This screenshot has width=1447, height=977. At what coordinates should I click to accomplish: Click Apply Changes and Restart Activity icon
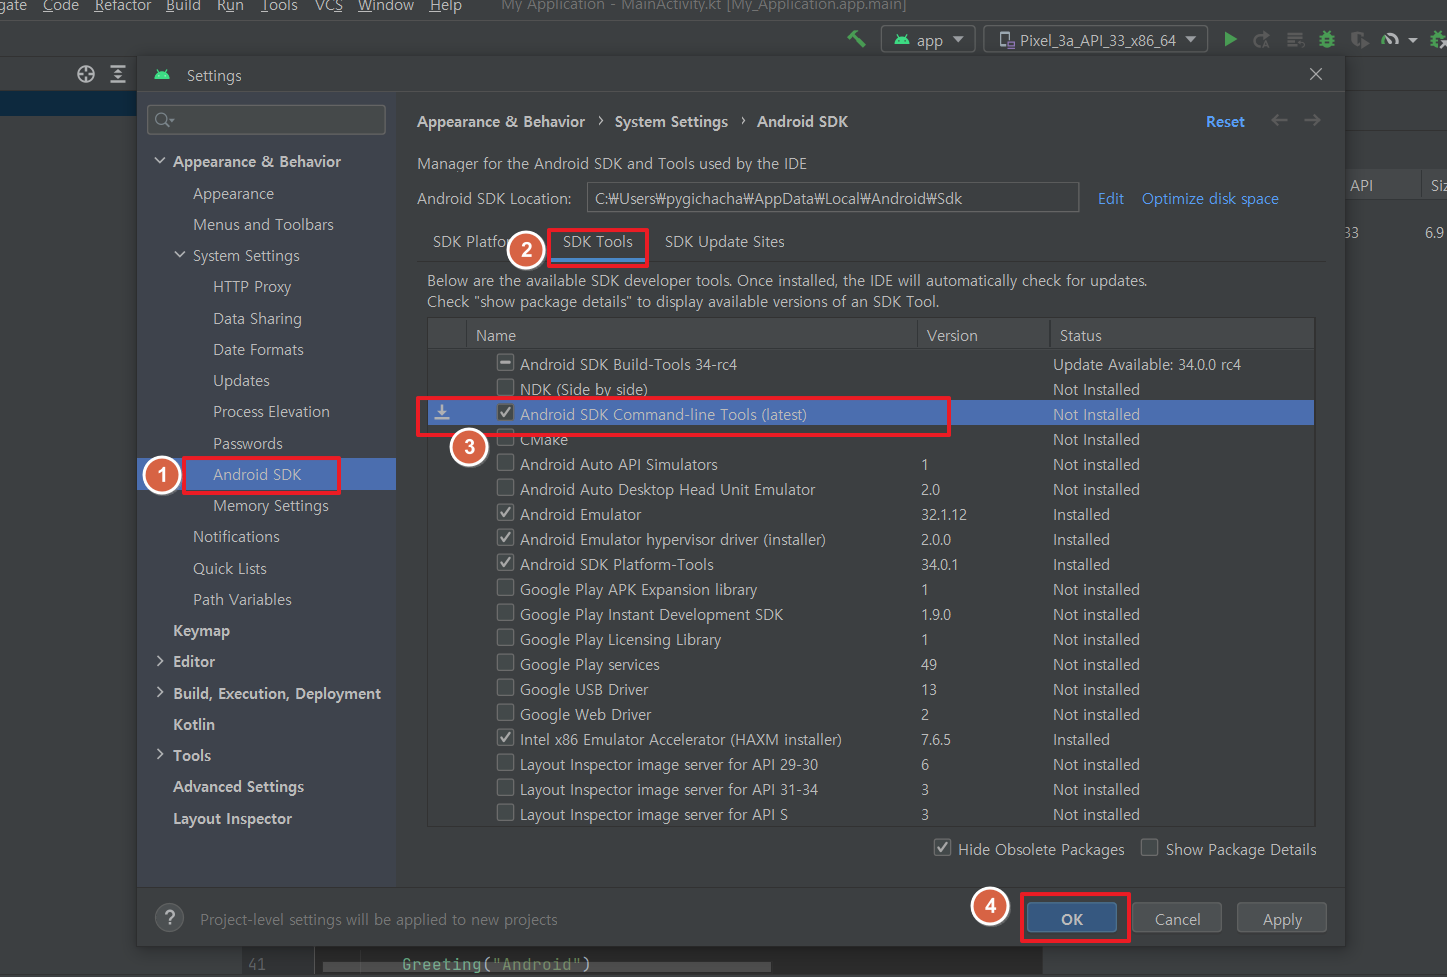[x=1262, y=40]
